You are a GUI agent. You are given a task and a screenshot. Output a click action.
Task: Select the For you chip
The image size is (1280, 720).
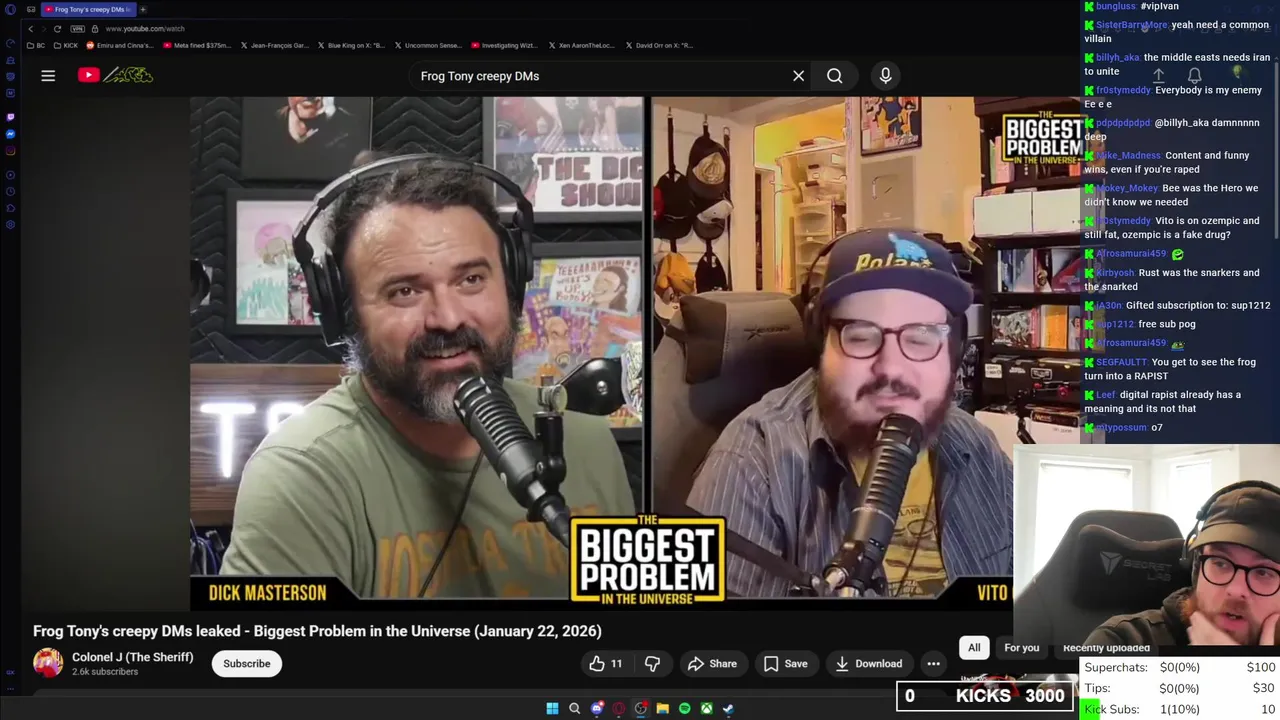[x=1021, y=647]
